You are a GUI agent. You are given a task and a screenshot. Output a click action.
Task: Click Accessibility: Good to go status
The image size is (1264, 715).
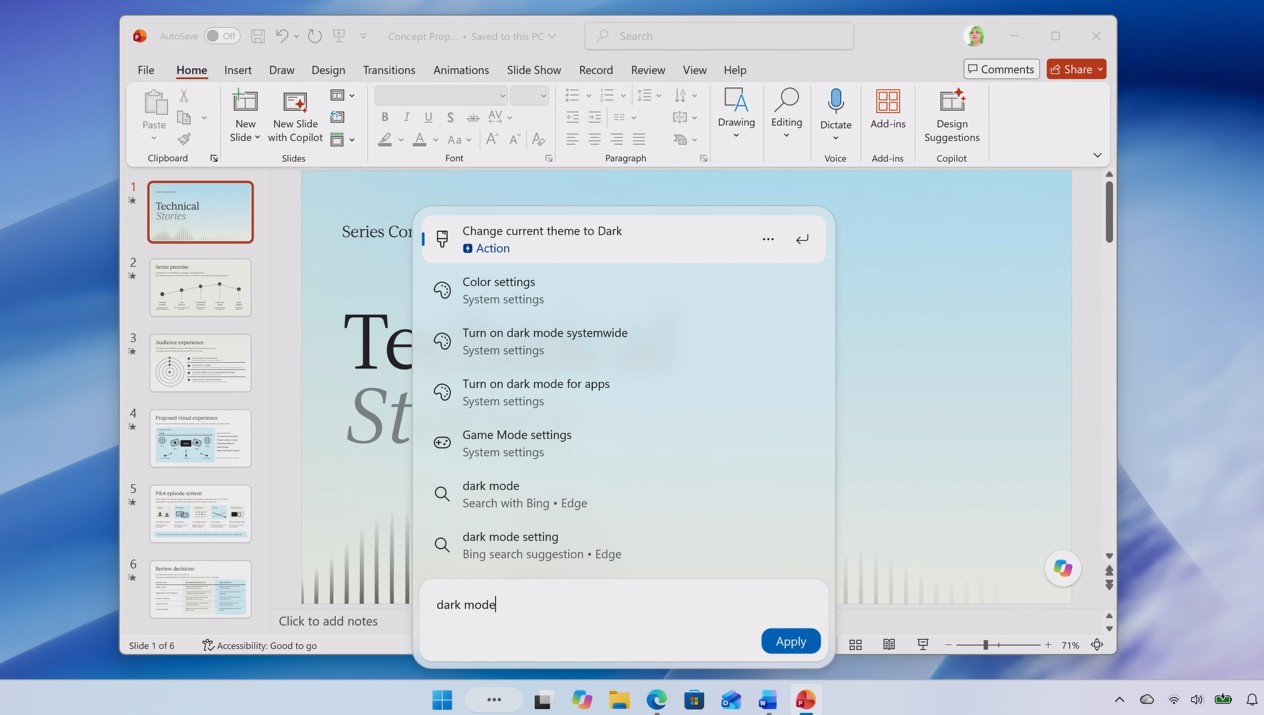point(260,645)
